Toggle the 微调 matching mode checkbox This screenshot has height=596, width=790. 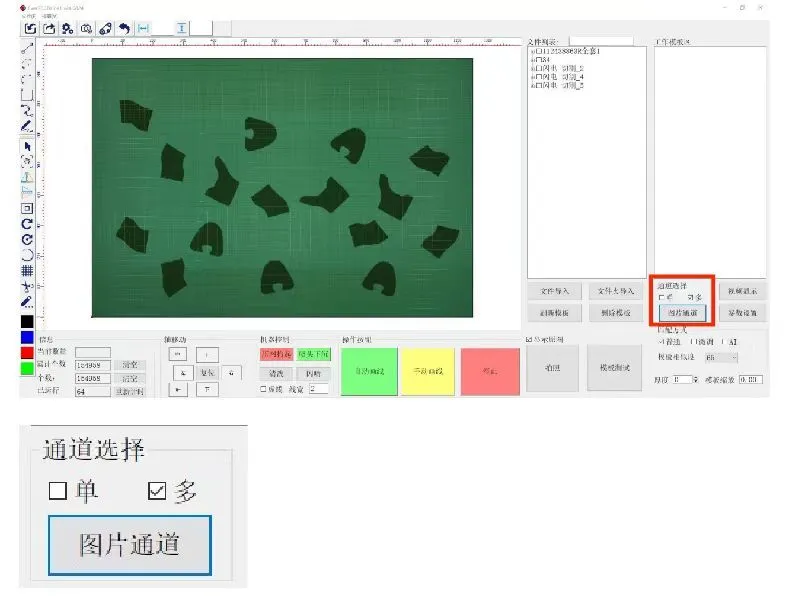pos(693,342)
